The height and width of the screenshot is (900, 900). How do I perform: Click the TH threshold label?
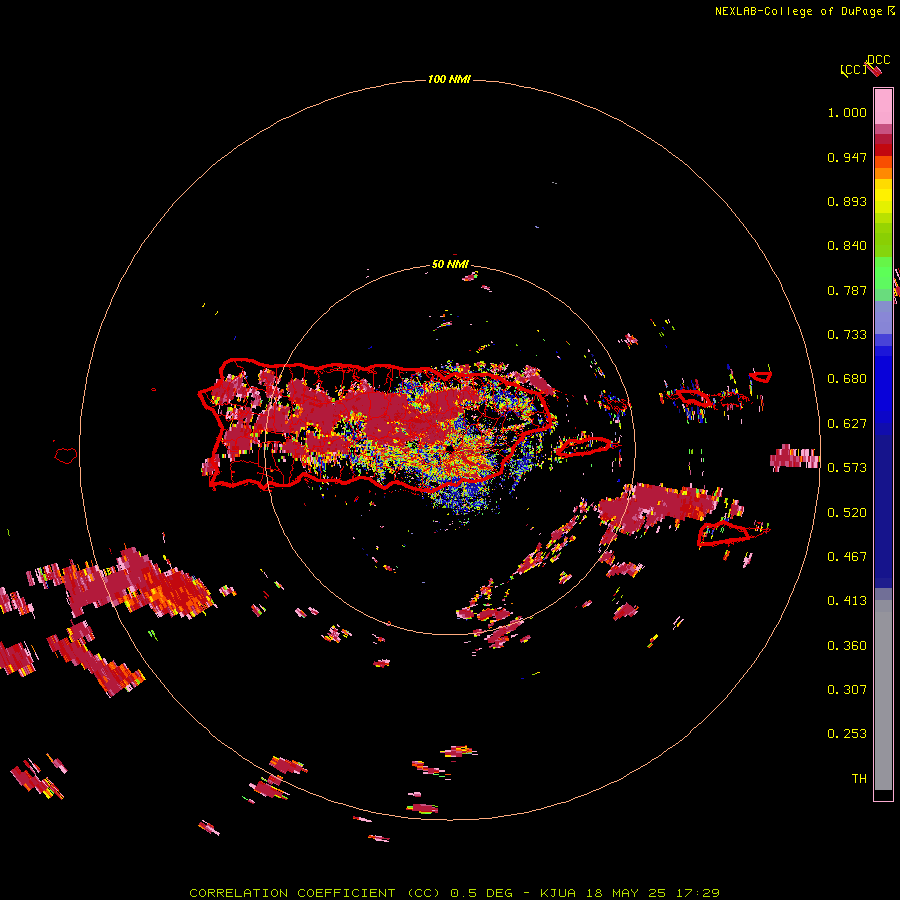click(x=859, y=779)
